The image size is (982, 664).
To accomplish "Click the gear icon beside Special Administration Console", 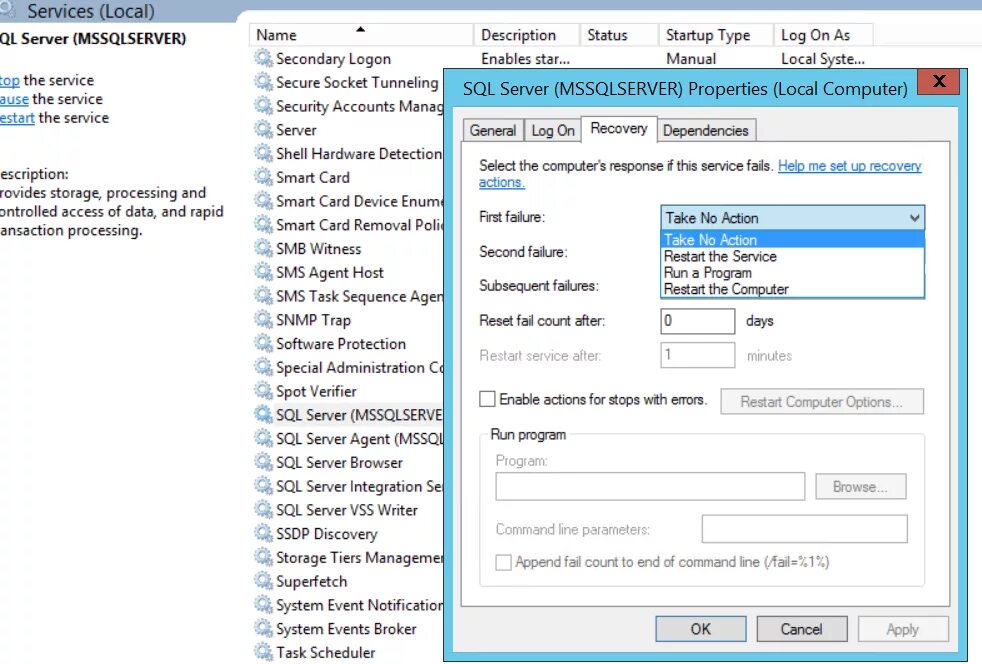I will [263, 368].
